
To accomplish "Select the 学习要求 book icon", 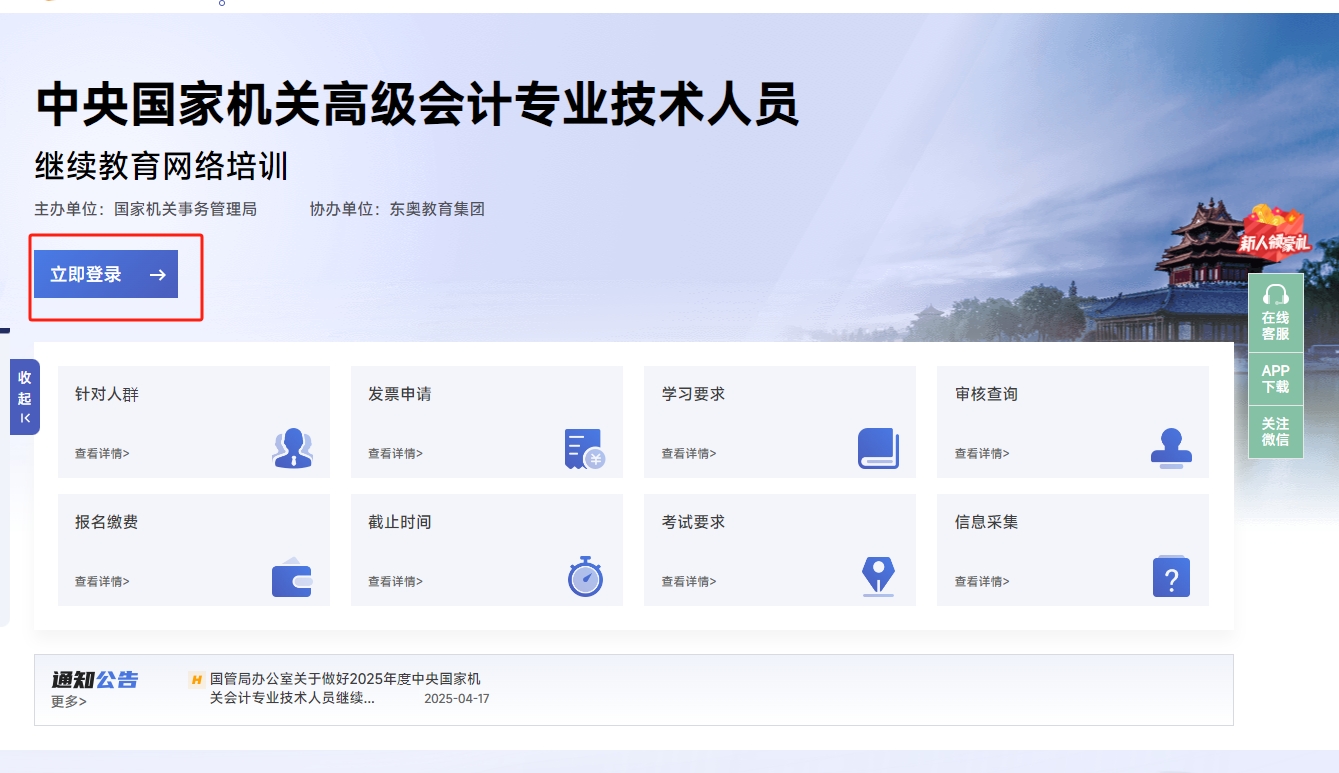I will [x=878, y=450].
